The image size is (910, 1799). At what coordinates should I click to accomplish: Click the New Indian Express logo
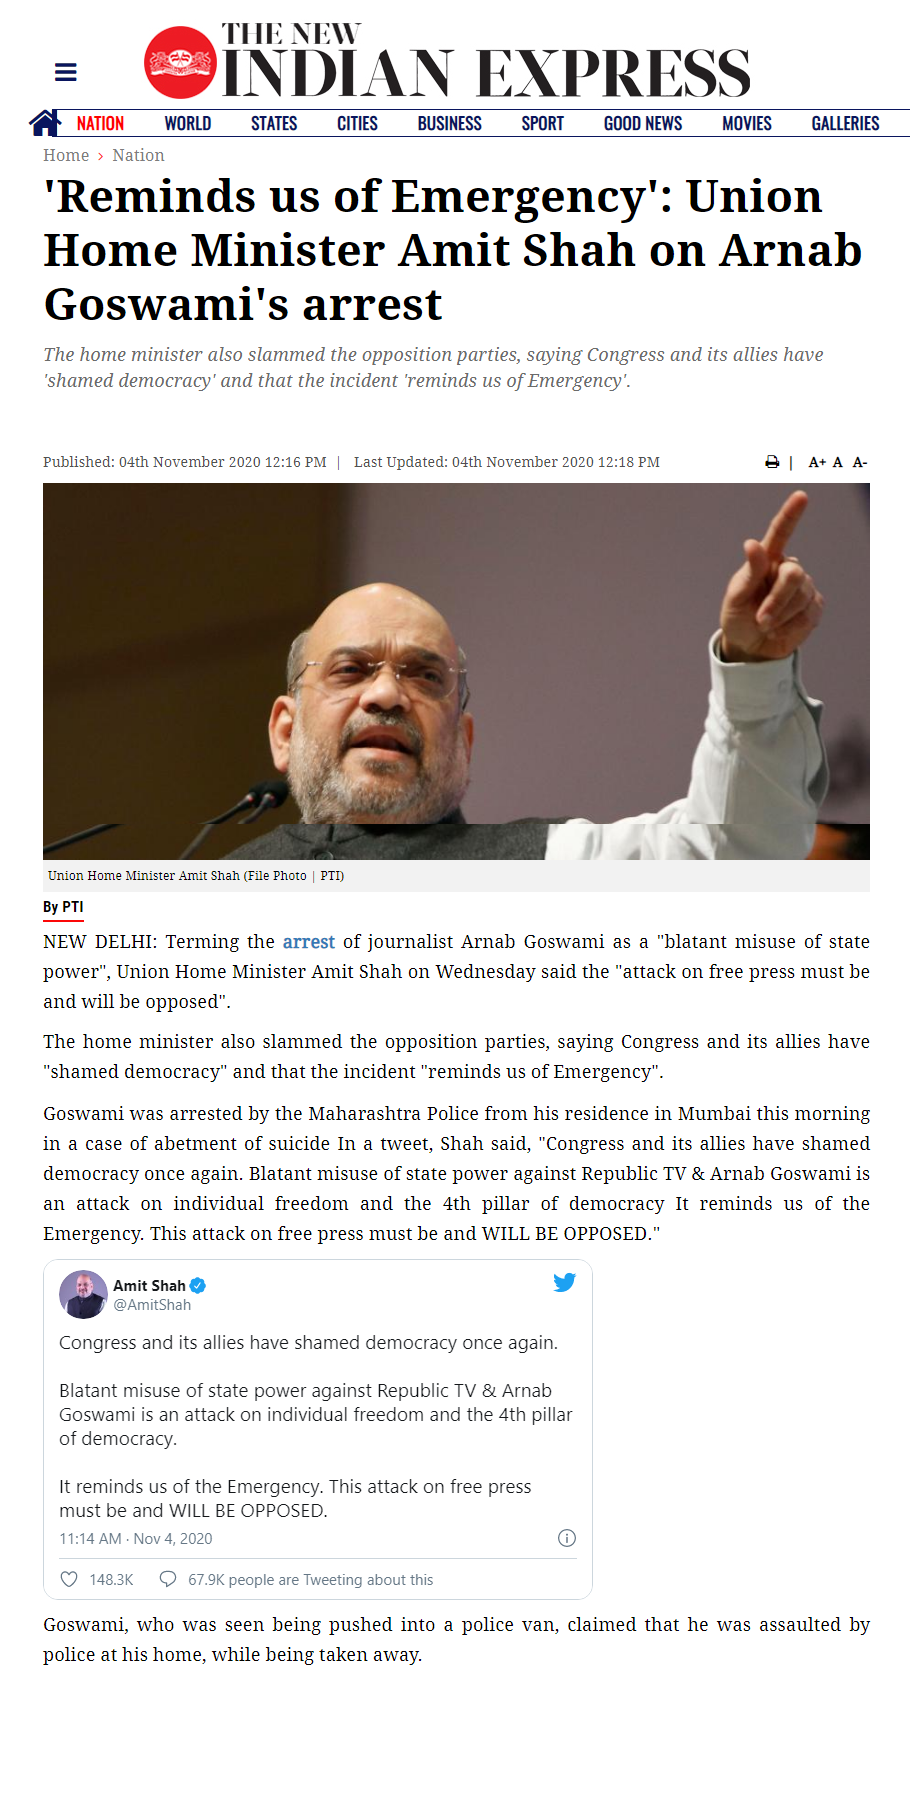coord(446,61)
